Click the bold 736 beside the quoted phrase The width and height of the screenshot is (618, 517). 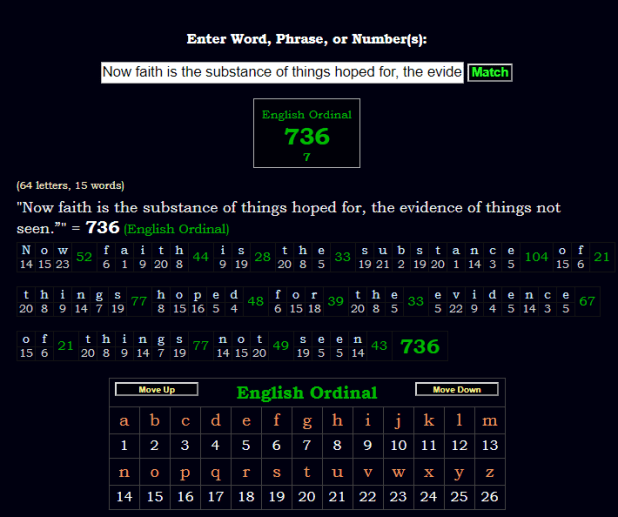point(102,227)
